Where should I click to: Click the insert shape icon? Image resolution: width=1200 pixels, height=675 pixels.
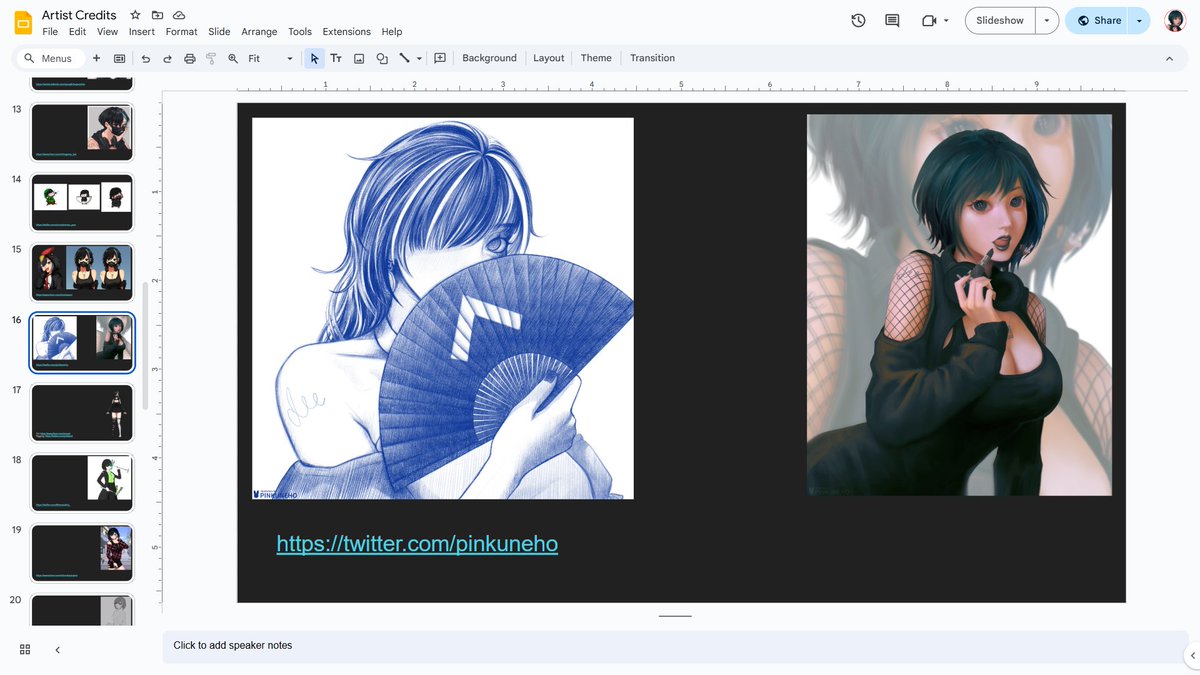click(x=382, y=58)
